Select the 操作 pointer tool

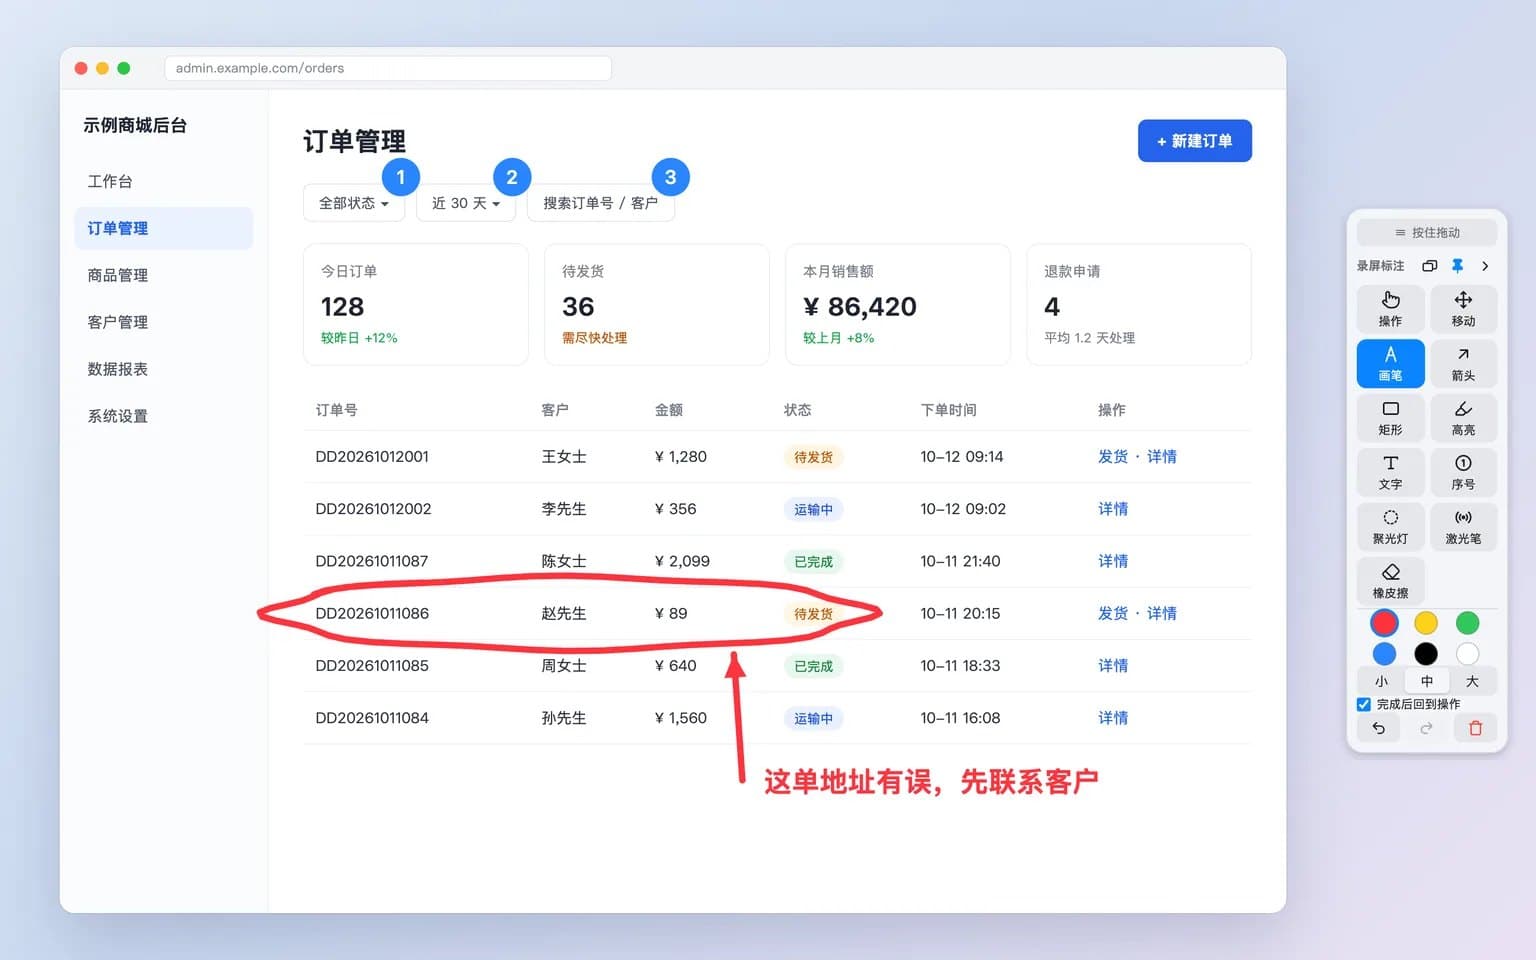click(1390, 308)
